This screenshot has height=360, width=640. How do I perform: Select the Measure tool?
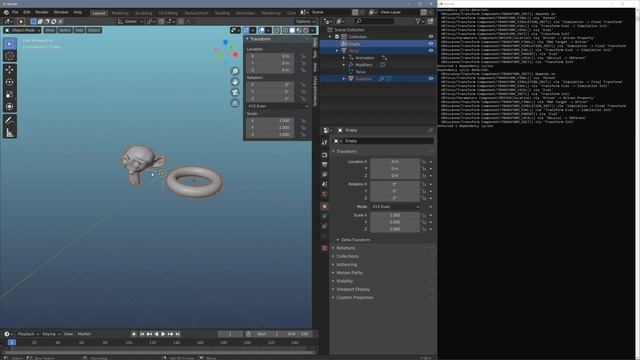(x=10, y=132)
